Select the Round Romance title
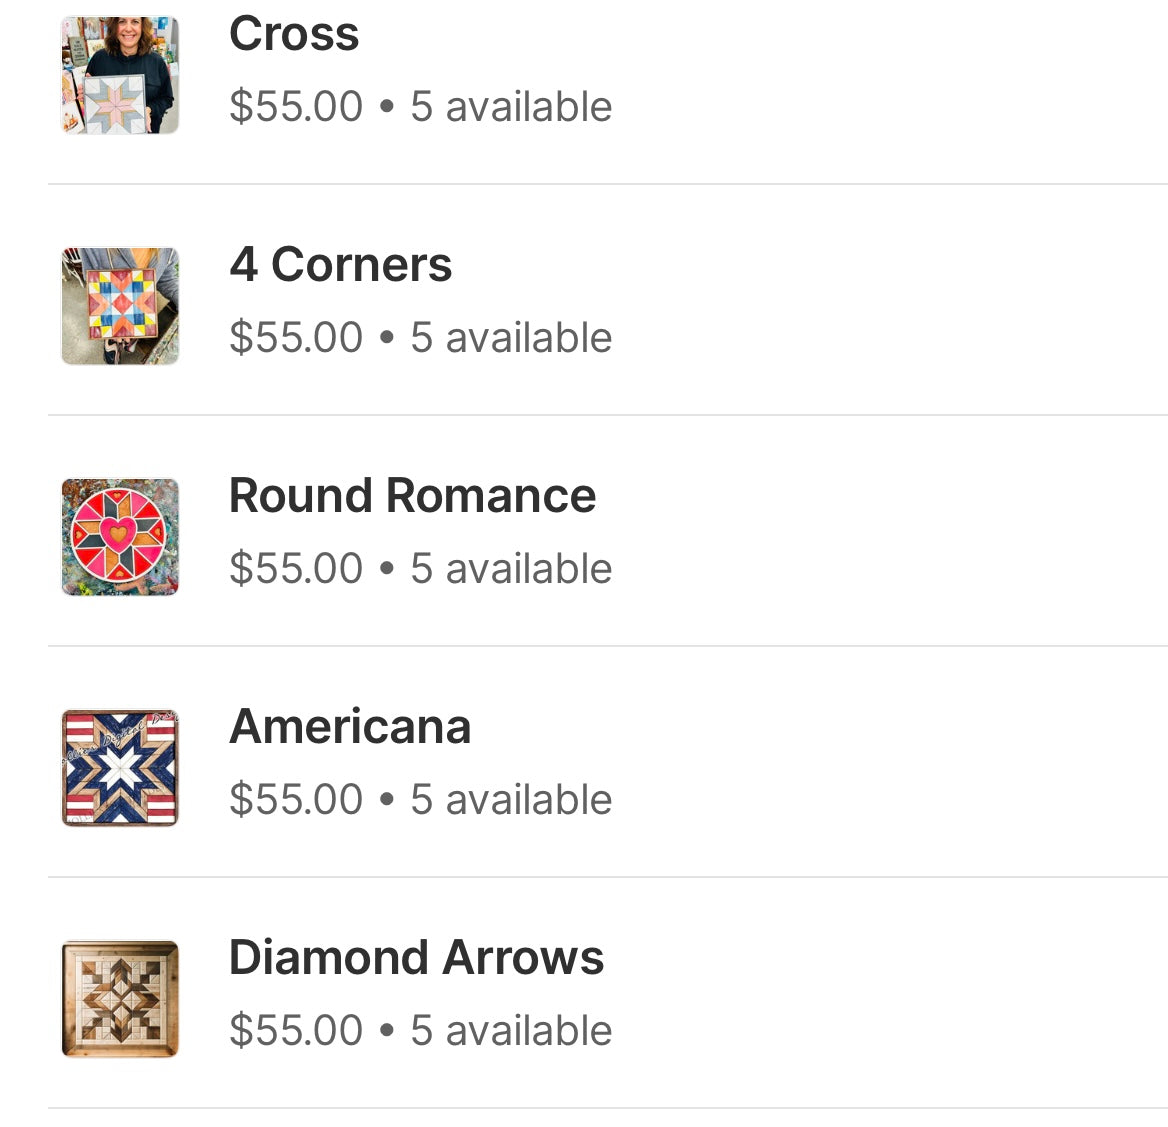Viewport: 1168px width, 1127px height. [412, 496]
